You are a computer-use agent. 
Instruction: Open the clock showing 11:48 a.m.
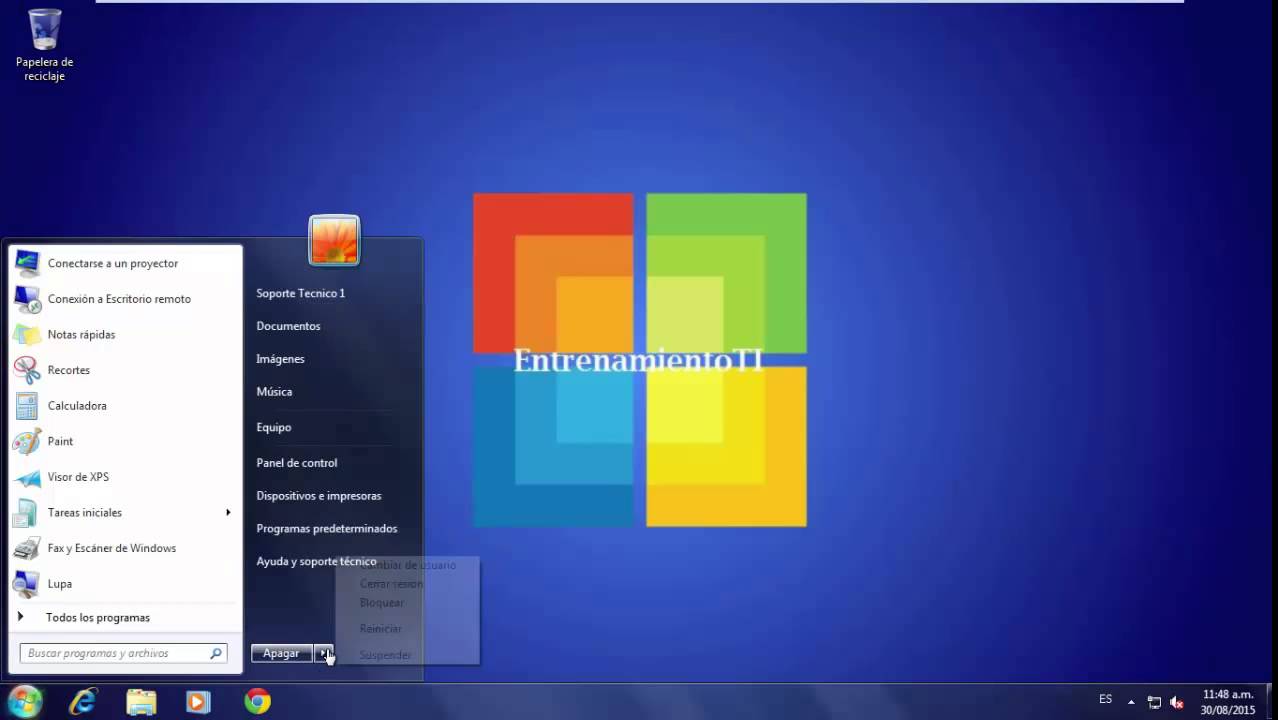(1228, 702)
